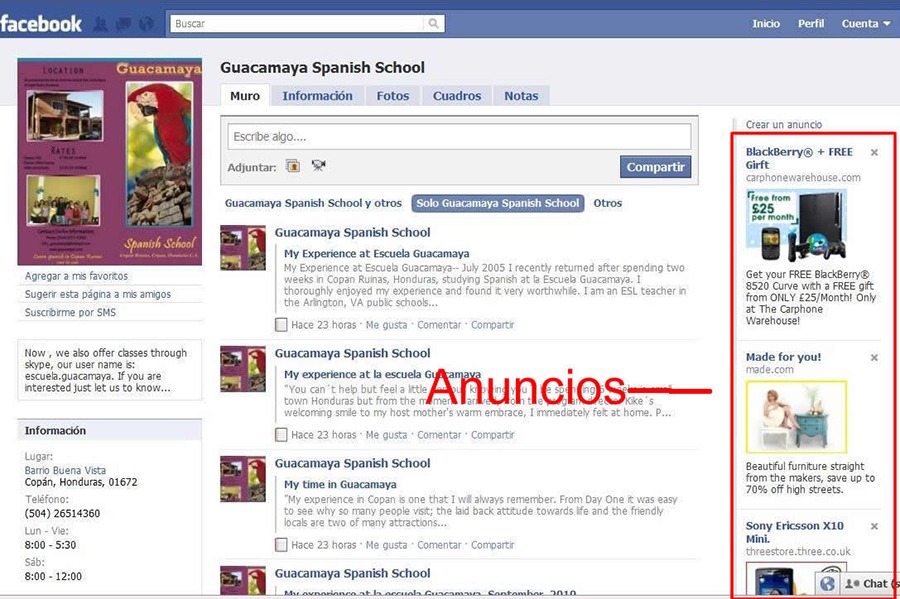
Task: Close the Made for you ad
Action: click(874, 357)
